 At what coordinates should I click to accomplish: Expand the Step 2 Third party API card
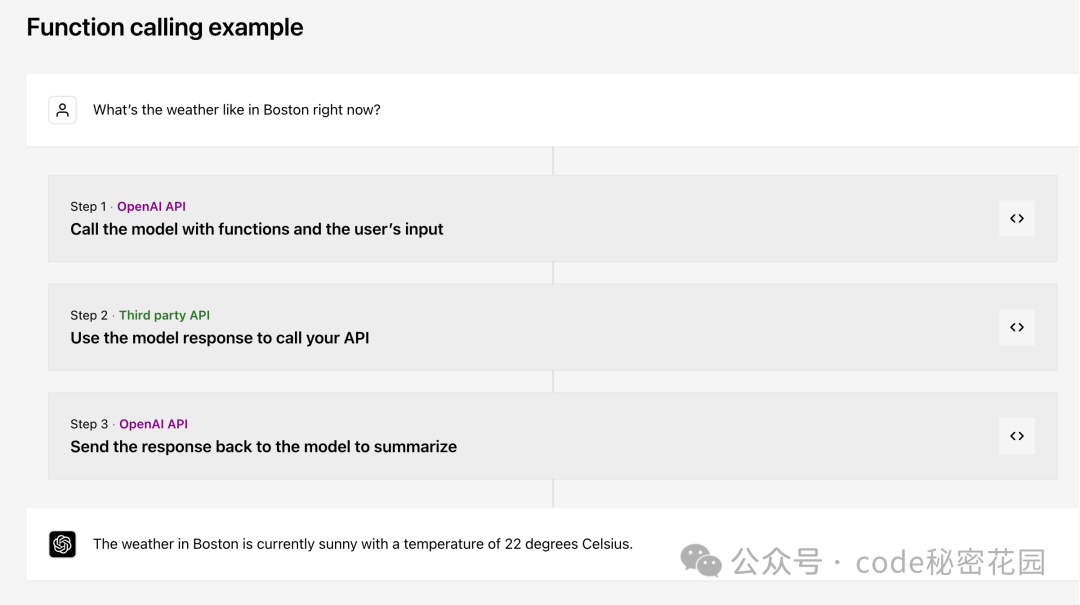coord(500,327)
